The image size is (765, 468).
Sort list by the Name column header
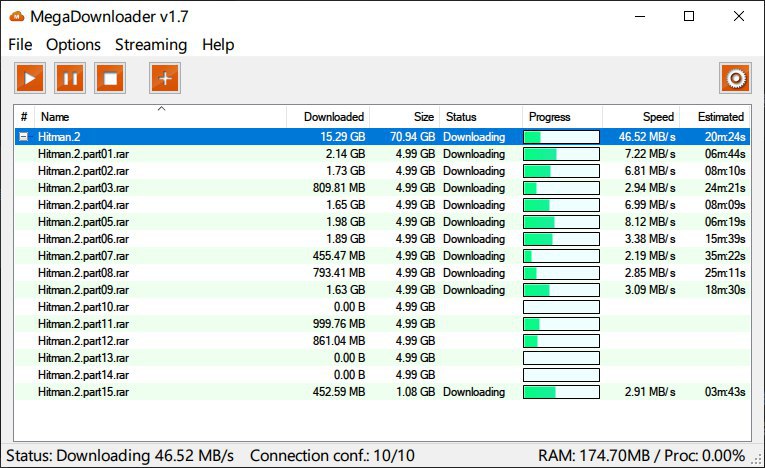tap(160, 117)
